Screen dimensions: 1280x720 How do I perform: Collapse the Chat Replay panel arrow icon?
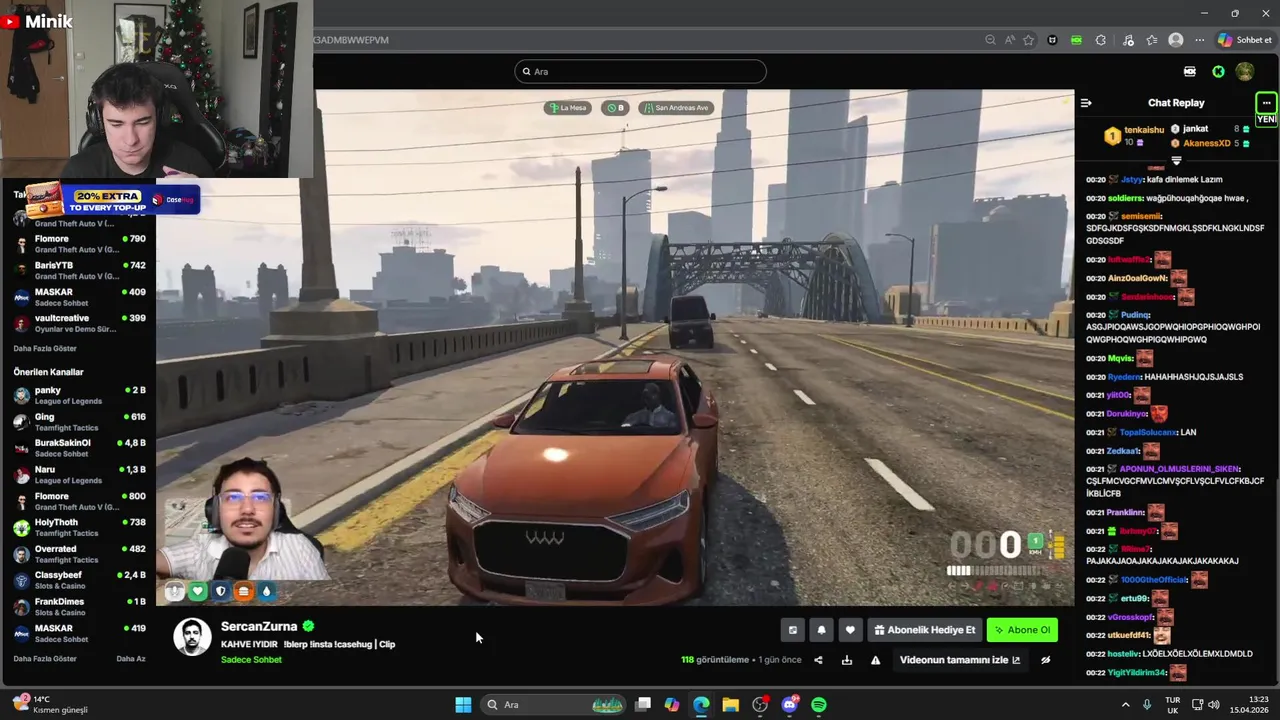(1086, 103)
